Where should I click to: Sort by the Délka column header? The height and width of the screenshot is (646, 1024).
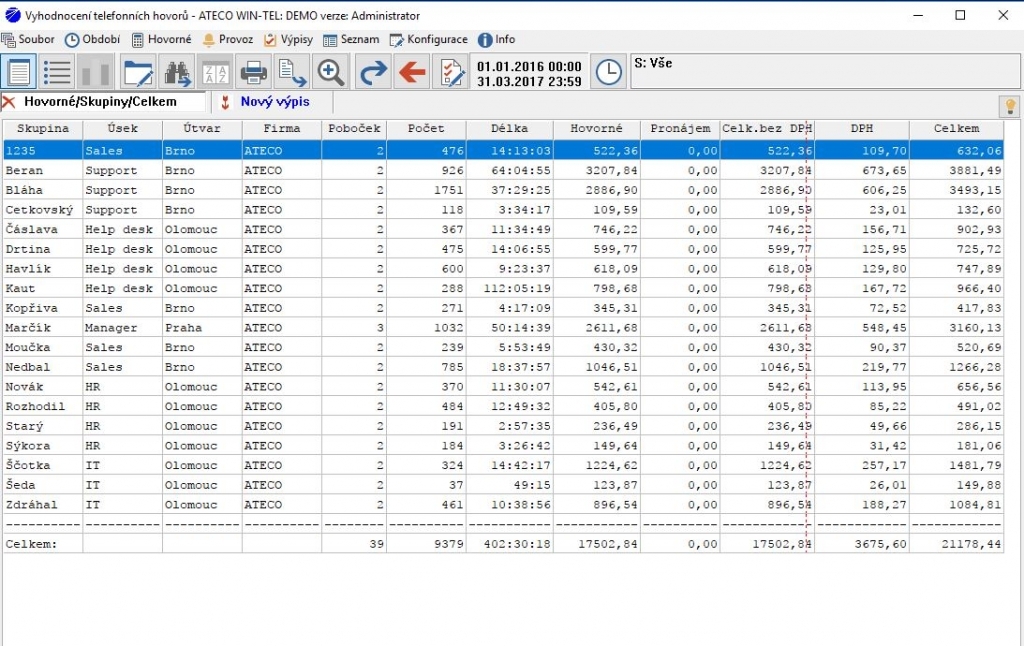pos(510,129)
